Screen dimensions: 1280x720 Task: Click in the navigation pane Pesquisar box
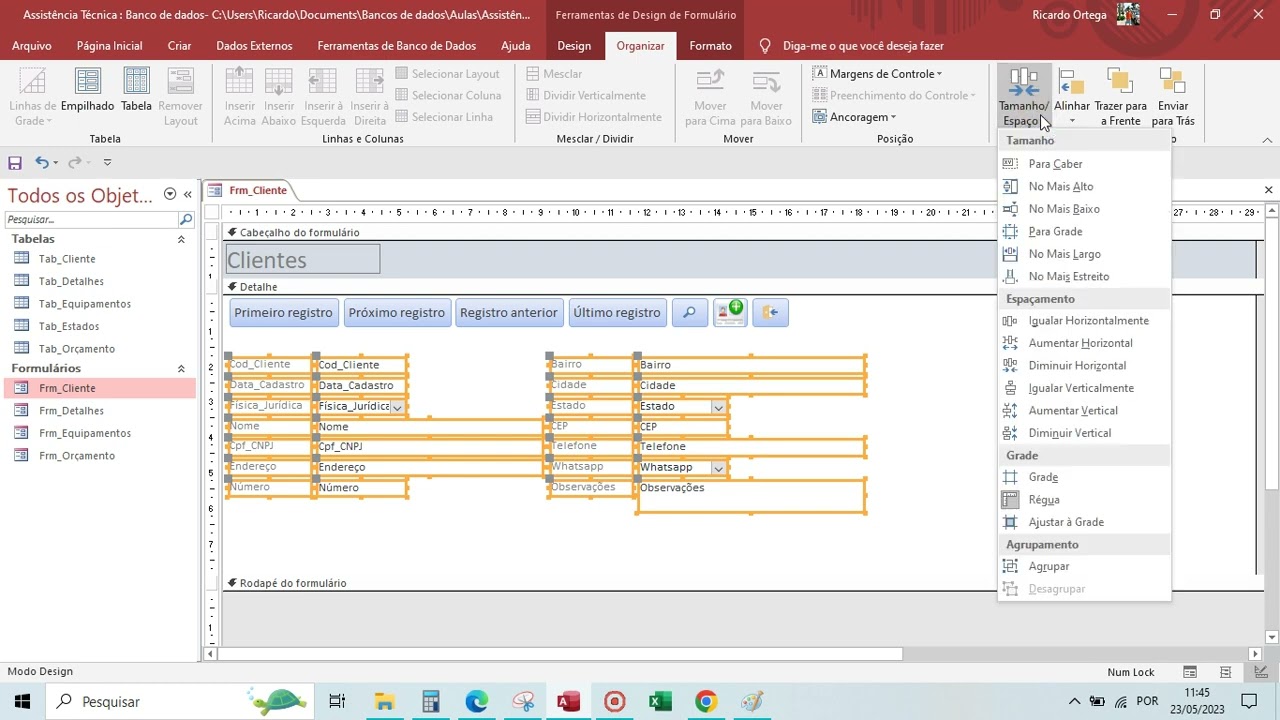(x=90, y=219)
